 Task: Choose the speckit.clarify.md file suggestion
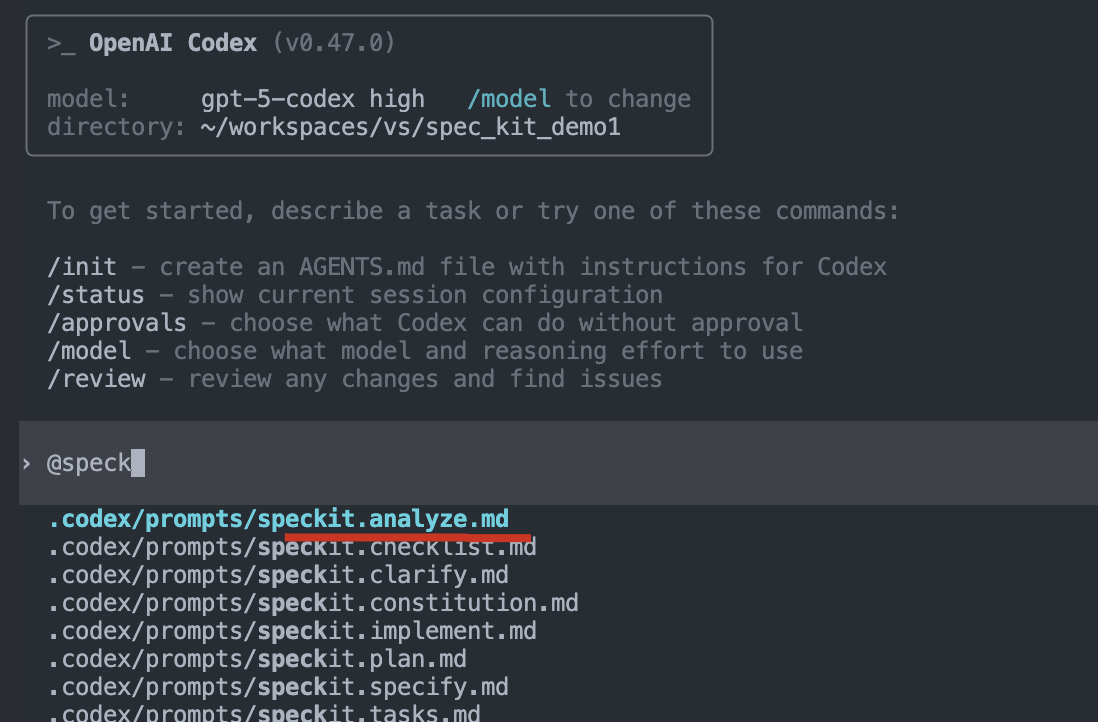click(278, 575)
